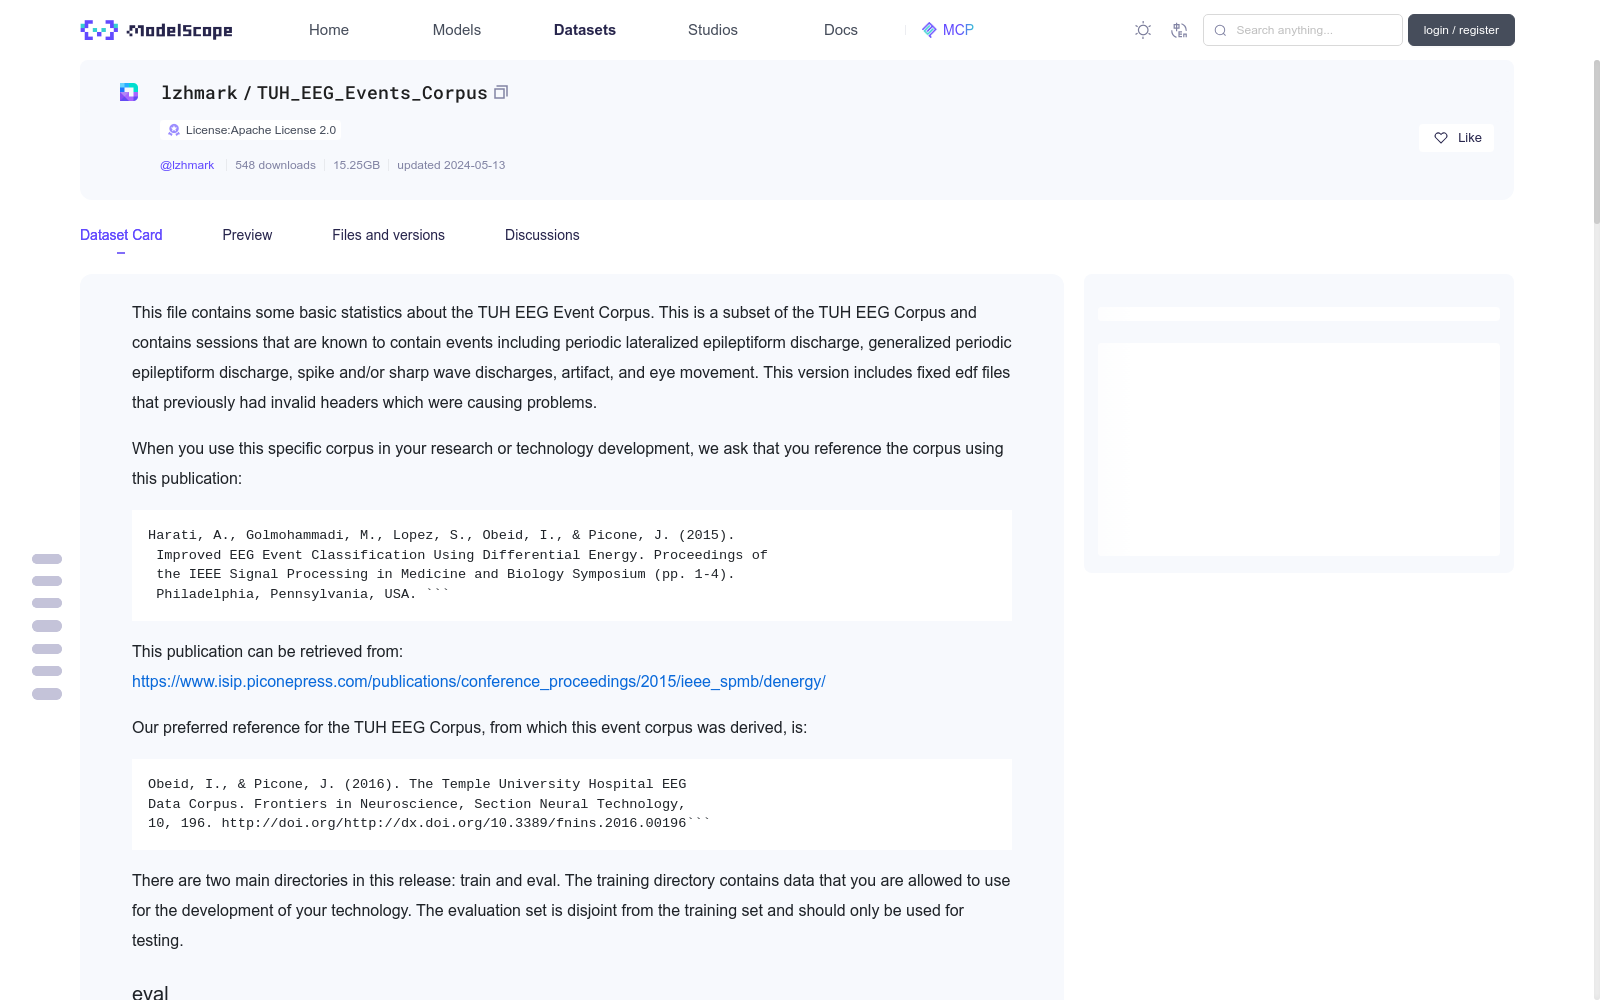Viewport: 1600px width, 1000px height.
Task: Open the MCP diamond icon link
Action: (929, 30)
